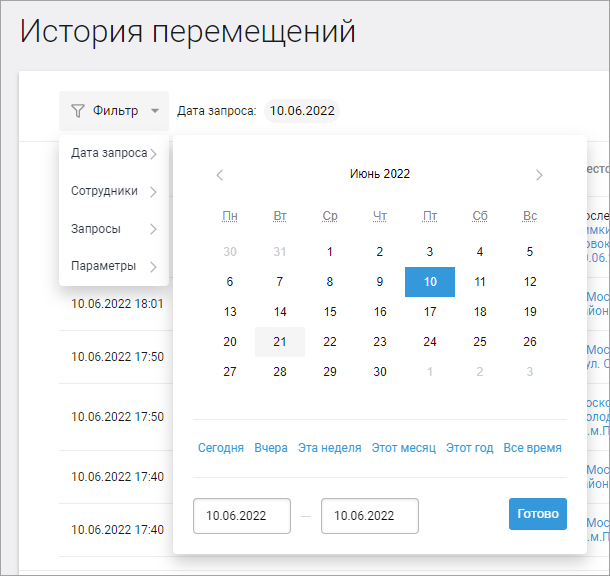The image size is (610, 576).
Task: Expand the Параметры submenu chevron
Action: 153,267
